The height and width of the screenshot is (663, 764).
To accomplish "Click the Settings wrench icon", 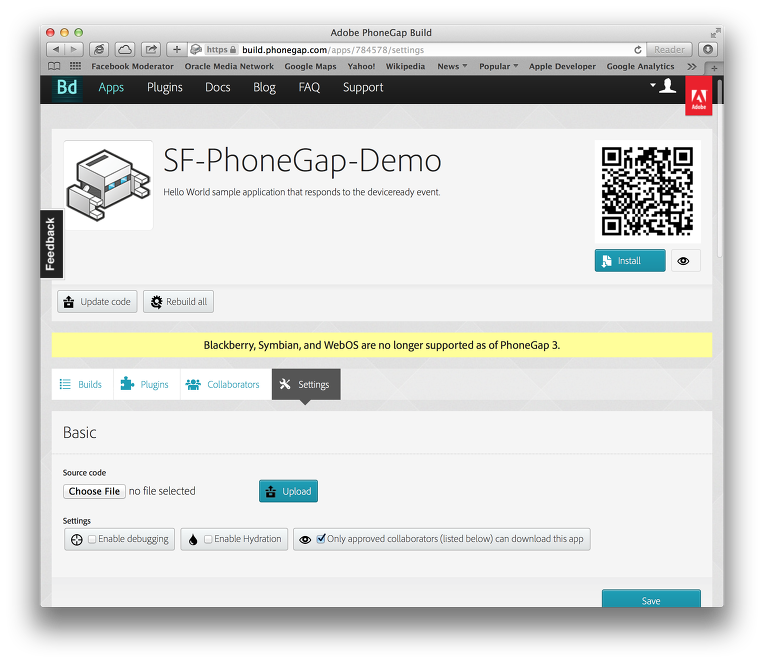I will [285, 384].
